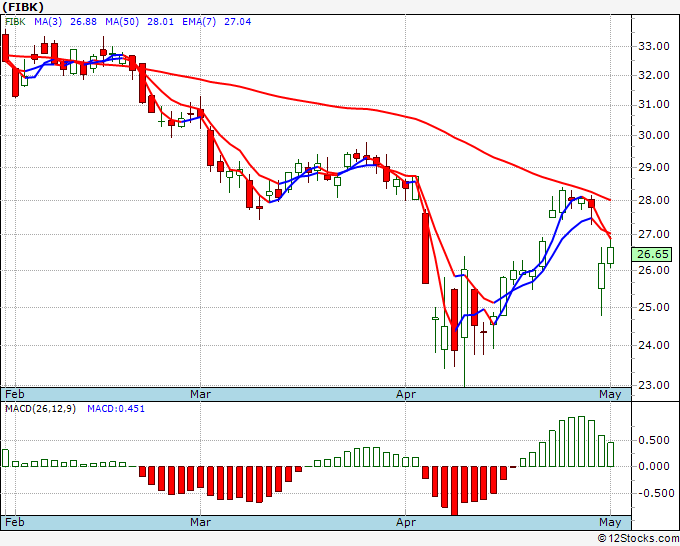Click the May label on price chart axis
This screenshot has width=680, height=546.
[610, 394]
